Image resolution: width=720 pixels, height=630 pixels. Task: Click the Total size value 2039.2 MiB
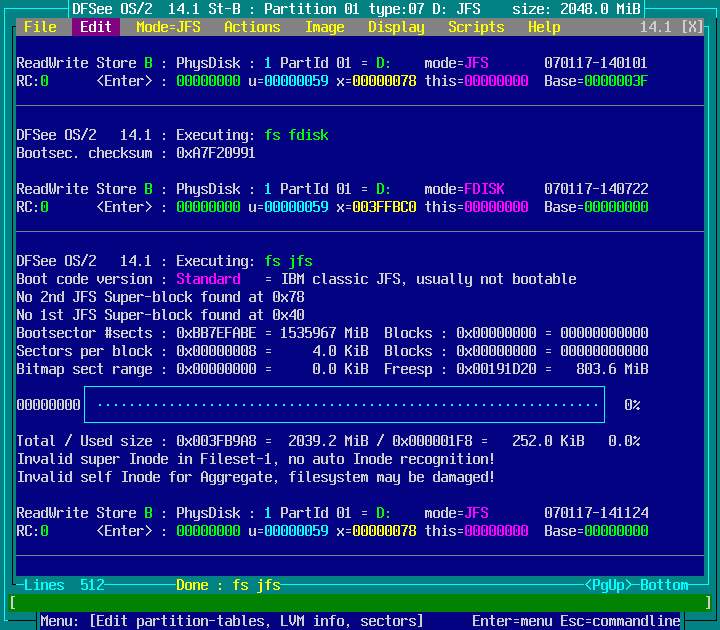(x=328, y=441)
